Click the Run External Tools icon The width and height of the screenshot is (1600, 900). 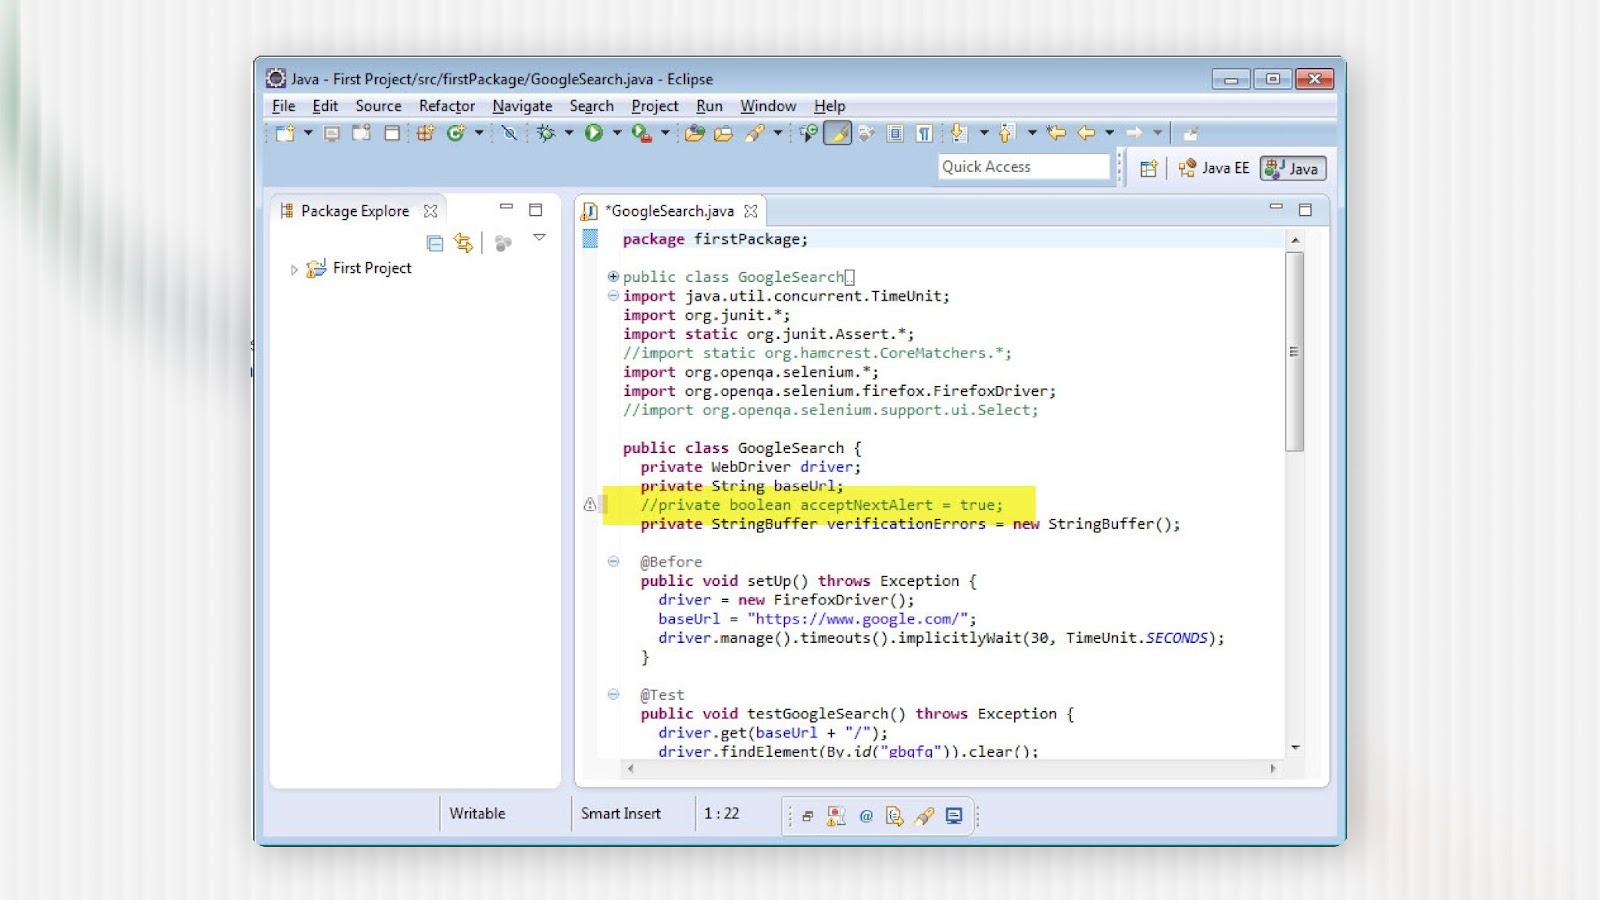click(642, 133)
